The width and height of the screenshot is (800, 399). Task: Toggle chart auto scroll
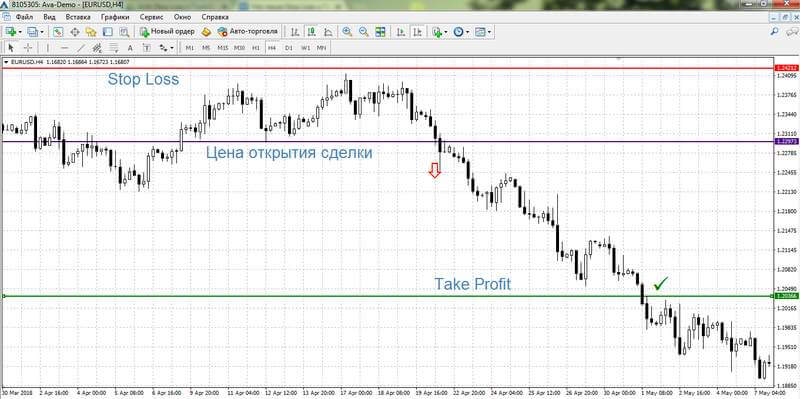[x=401, y=32]
